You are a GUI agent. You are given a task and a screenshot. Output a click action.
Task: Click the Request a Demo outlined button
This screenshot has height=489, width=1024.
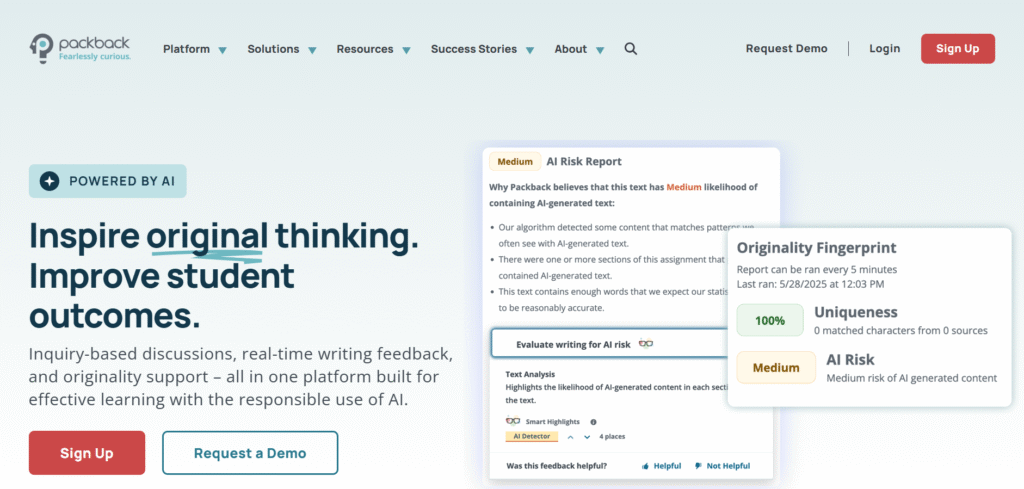250,453
